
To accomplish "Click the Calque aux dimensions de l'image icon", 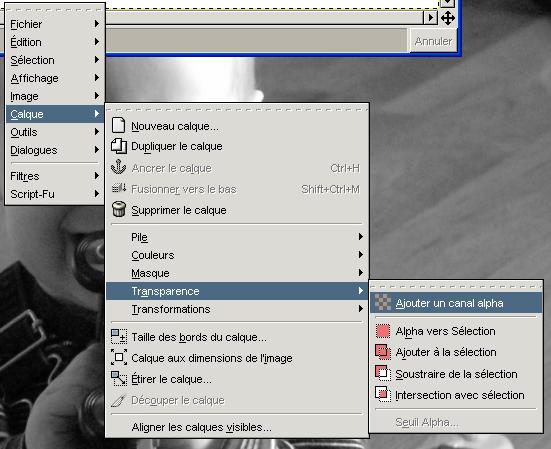I will (119, 358).
